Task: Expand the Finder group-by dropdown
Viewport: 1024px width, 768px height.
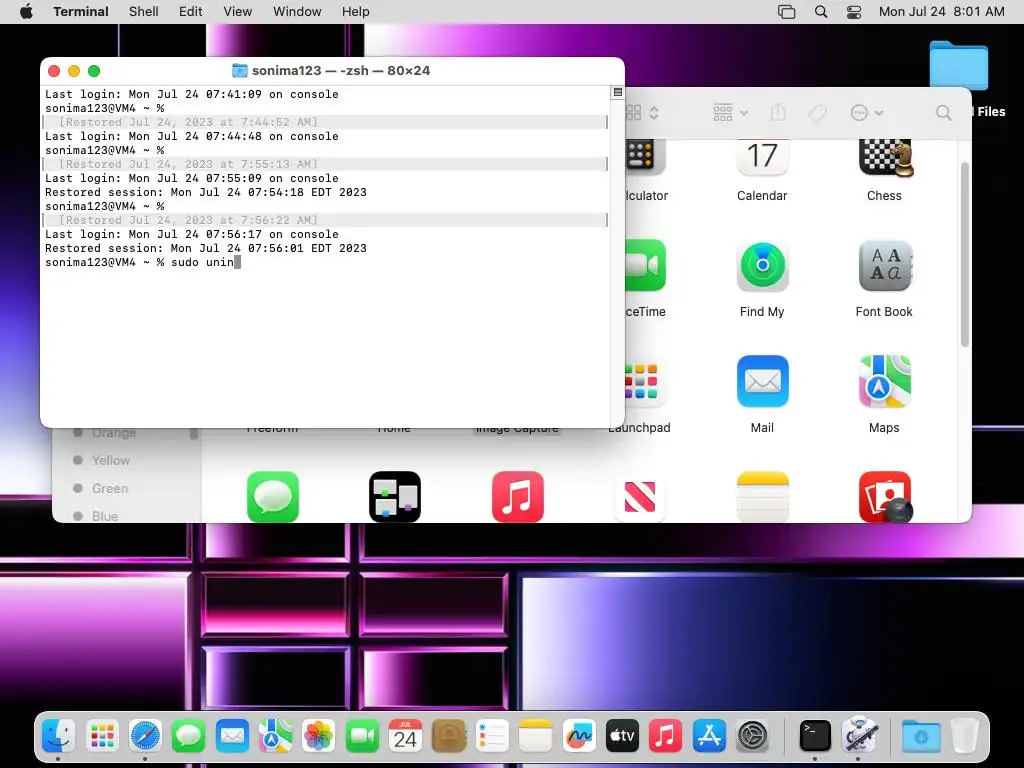Action: [x=730, y=113]
